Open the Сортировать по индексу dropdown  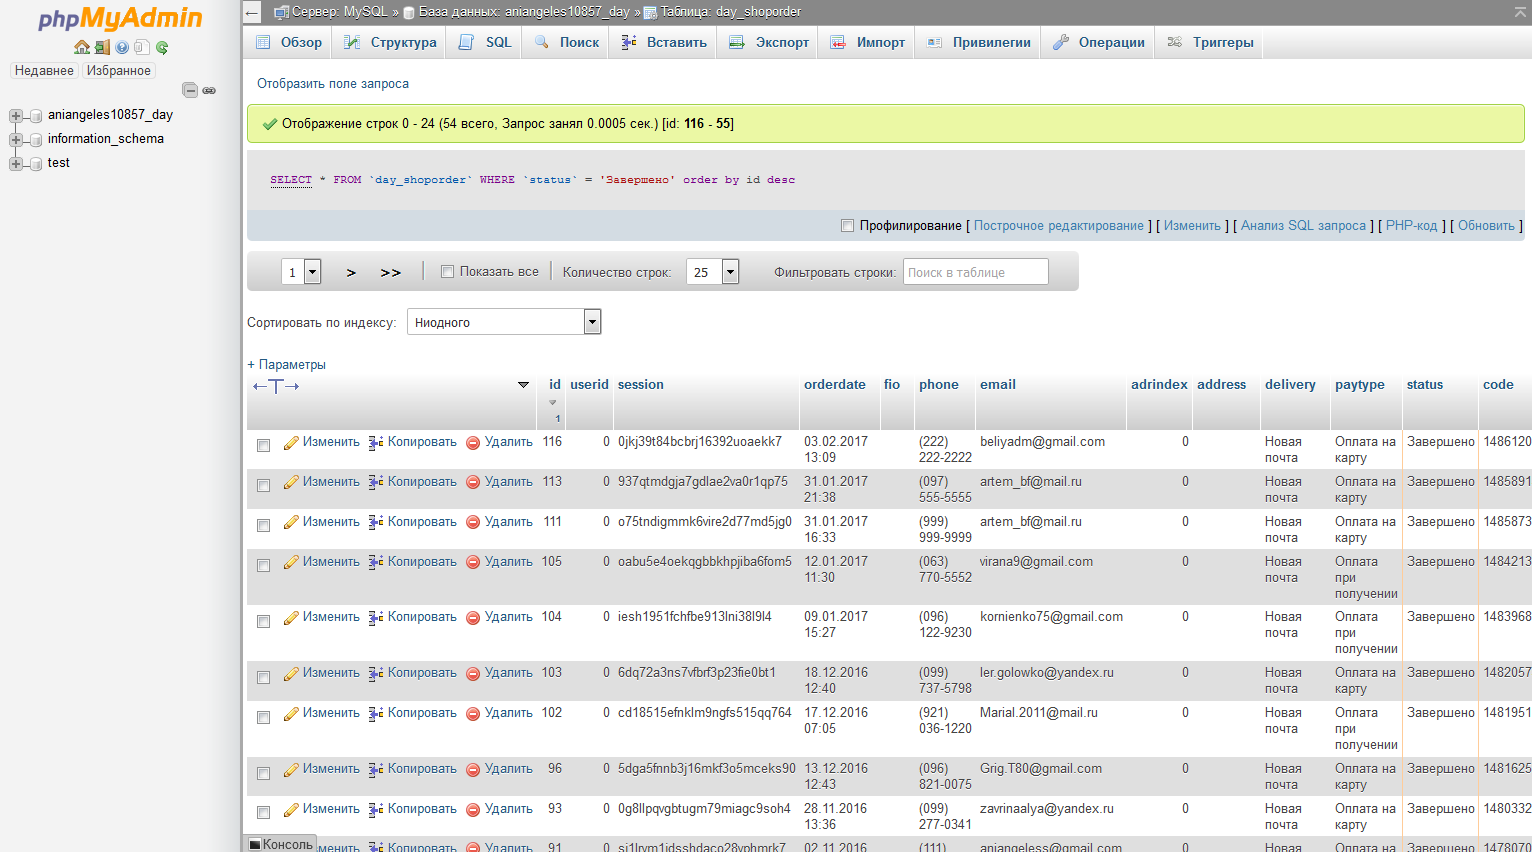[x=504, y=322]
